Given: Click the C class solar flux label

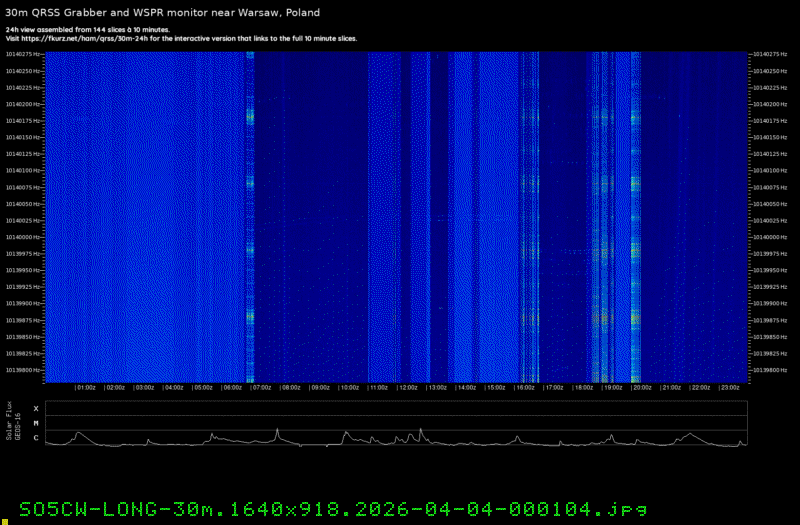Looking at the screenshot, I should (36, 438).
